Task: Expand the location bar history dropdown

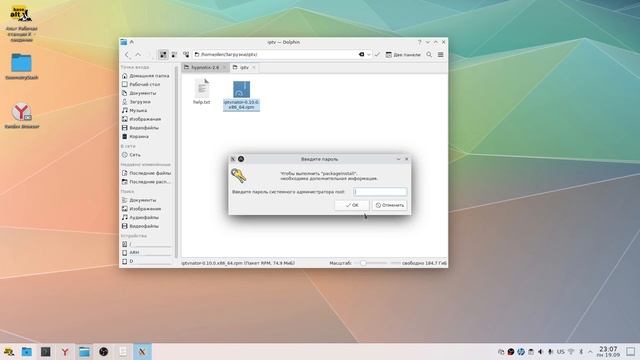Action: [369, 54]
